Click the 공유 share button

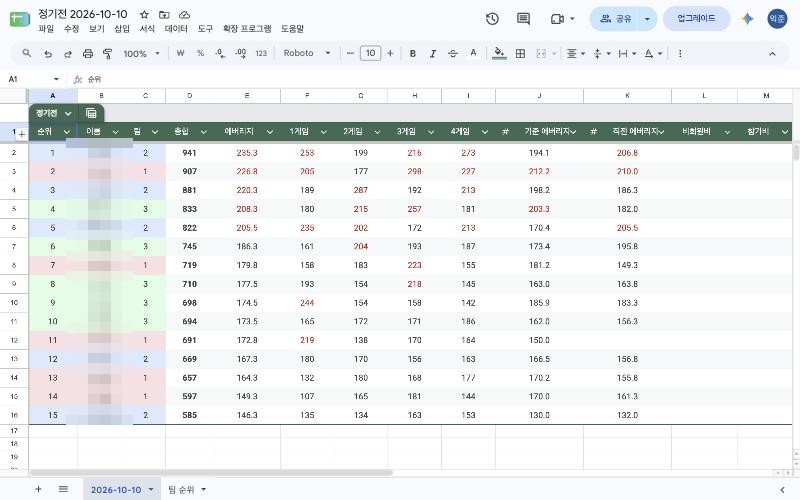point(616,19)
